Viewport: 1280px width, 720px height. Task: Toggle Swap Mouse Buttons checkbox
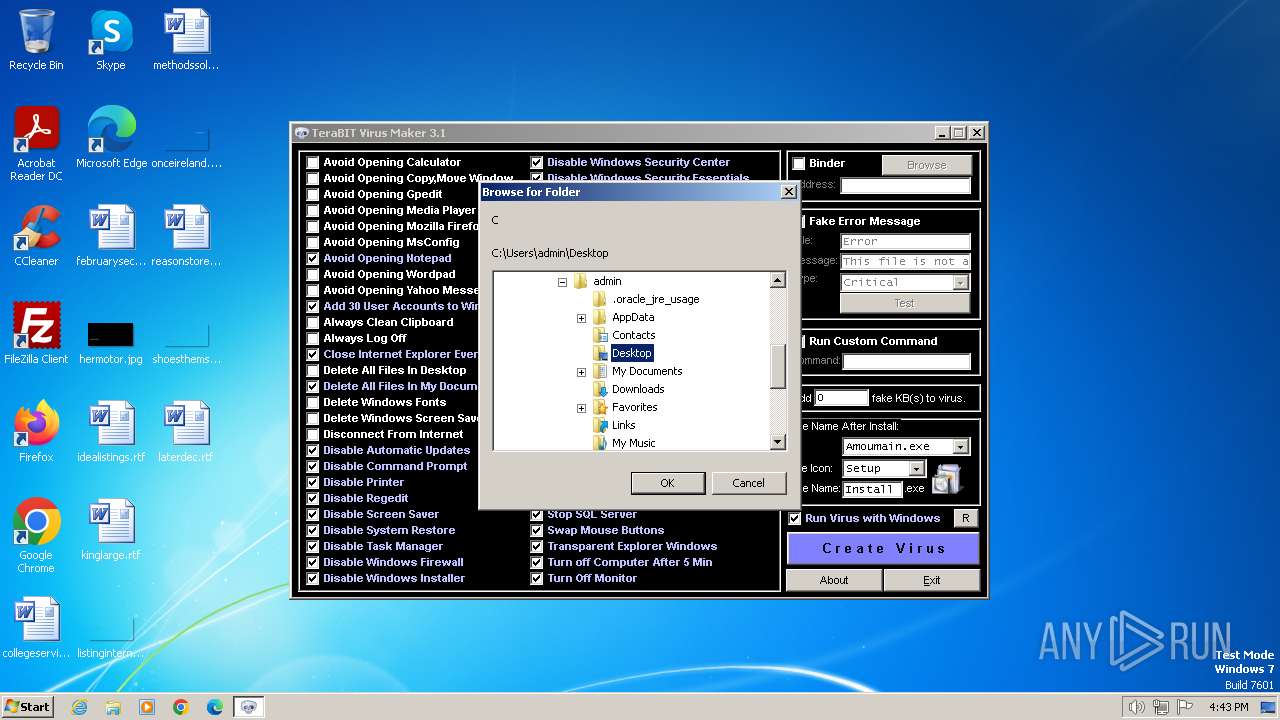click(537, 530)
